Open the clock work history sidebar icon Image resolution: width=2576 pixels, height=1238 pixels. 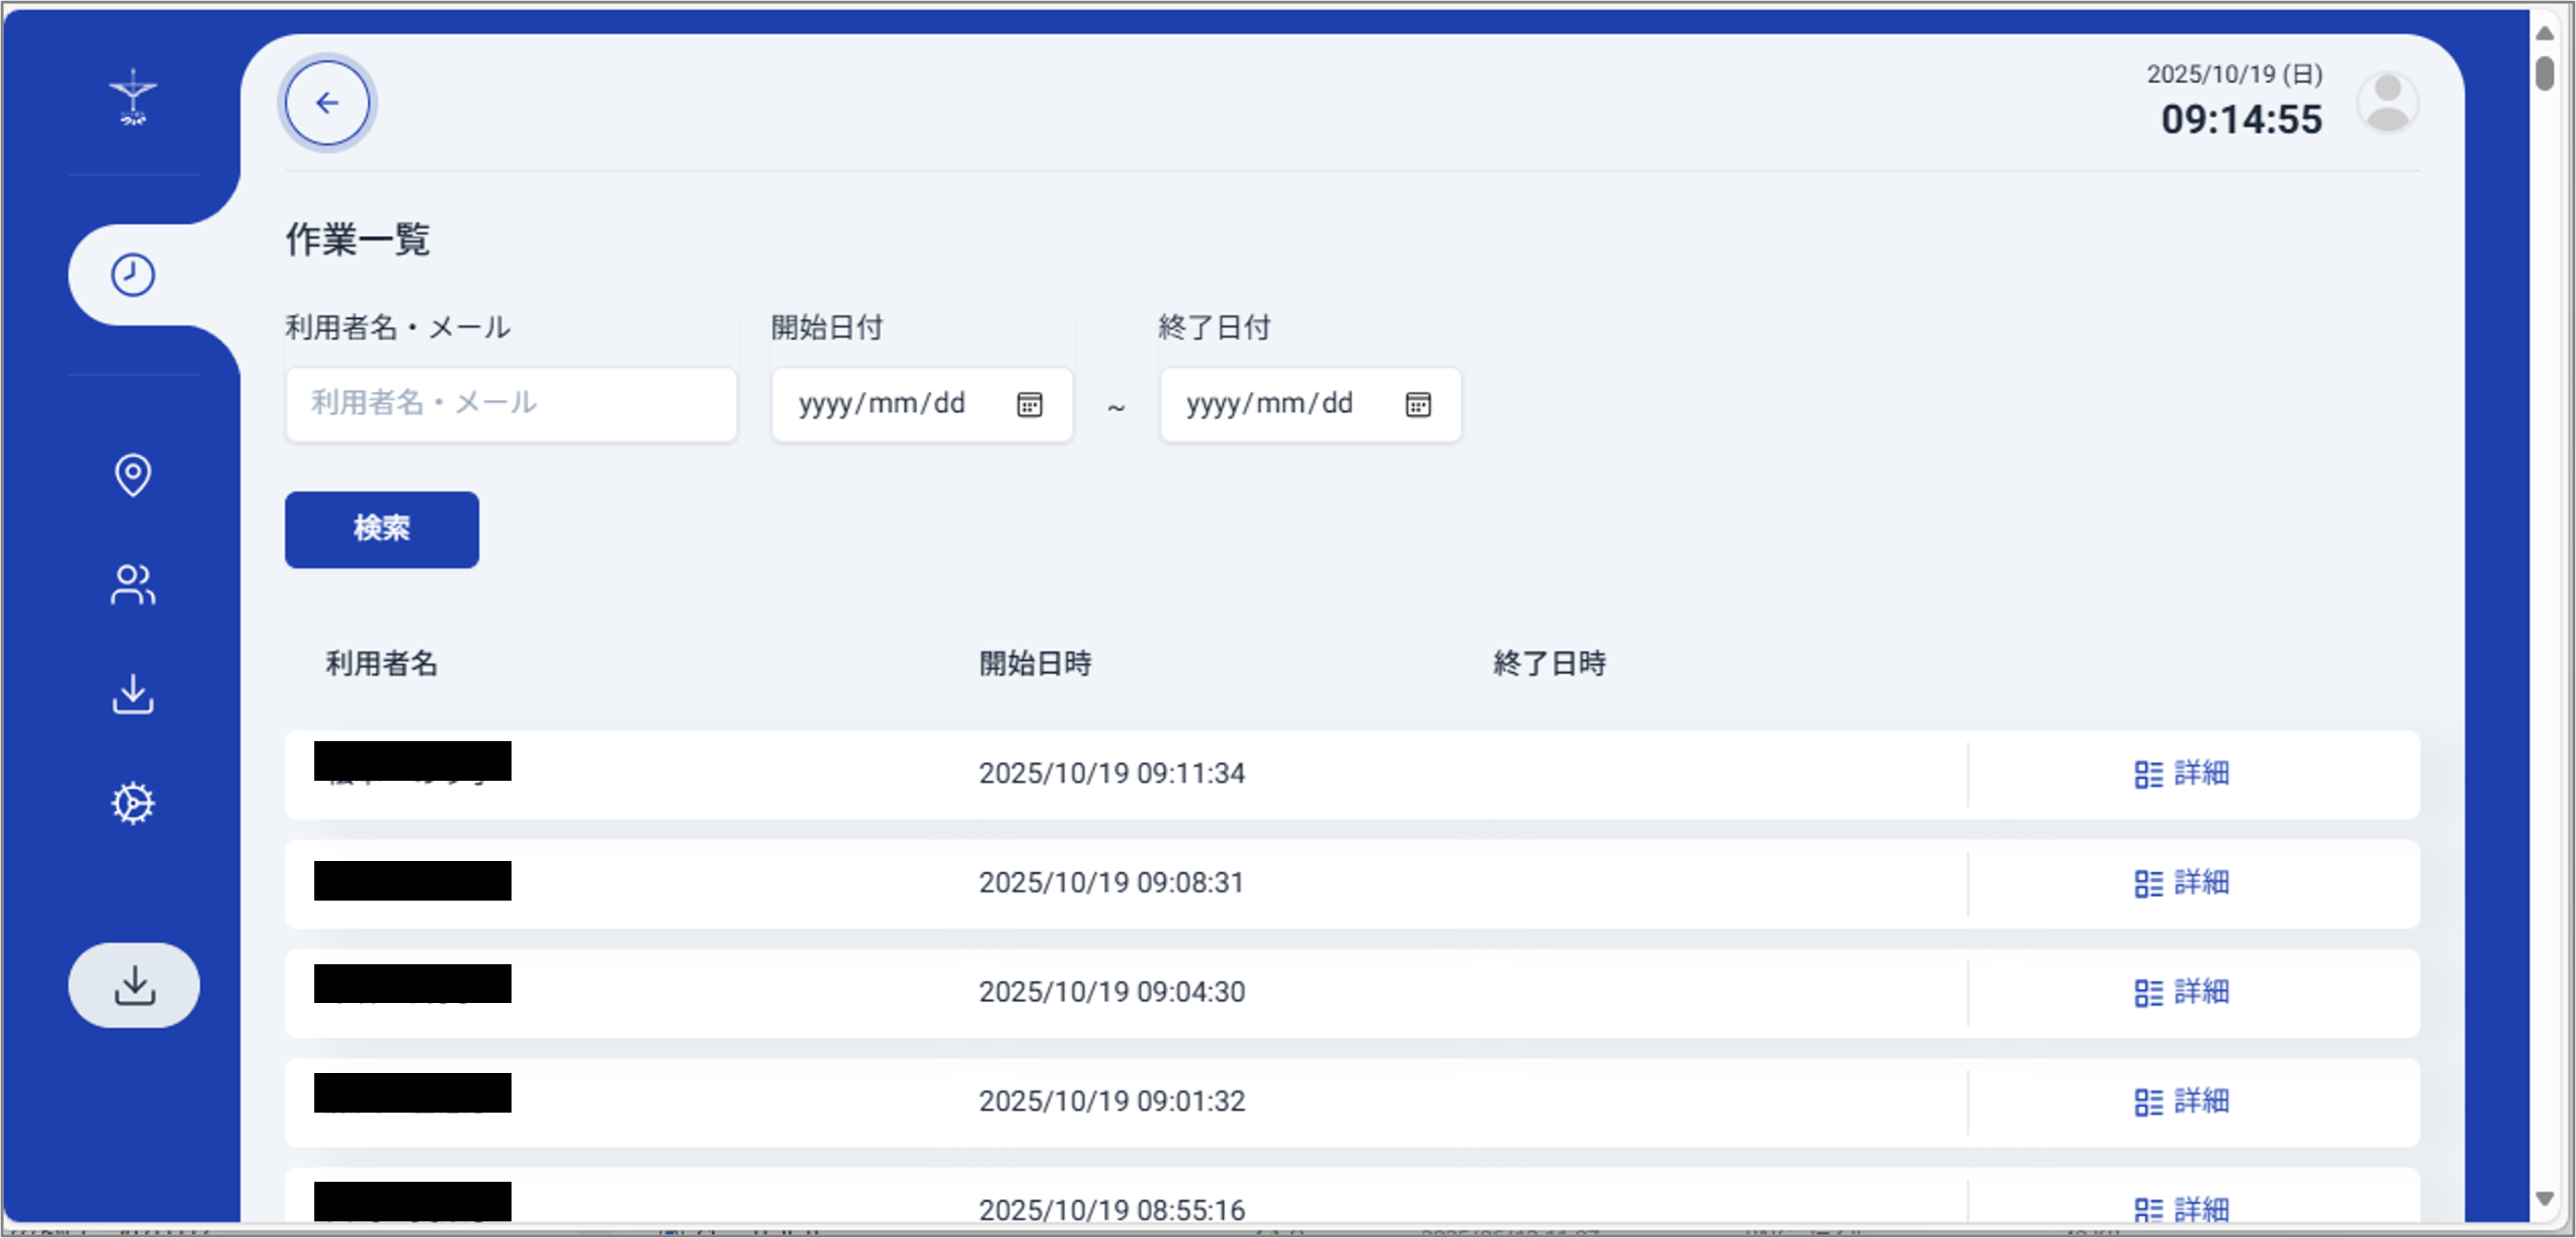(x=133, y=275)
